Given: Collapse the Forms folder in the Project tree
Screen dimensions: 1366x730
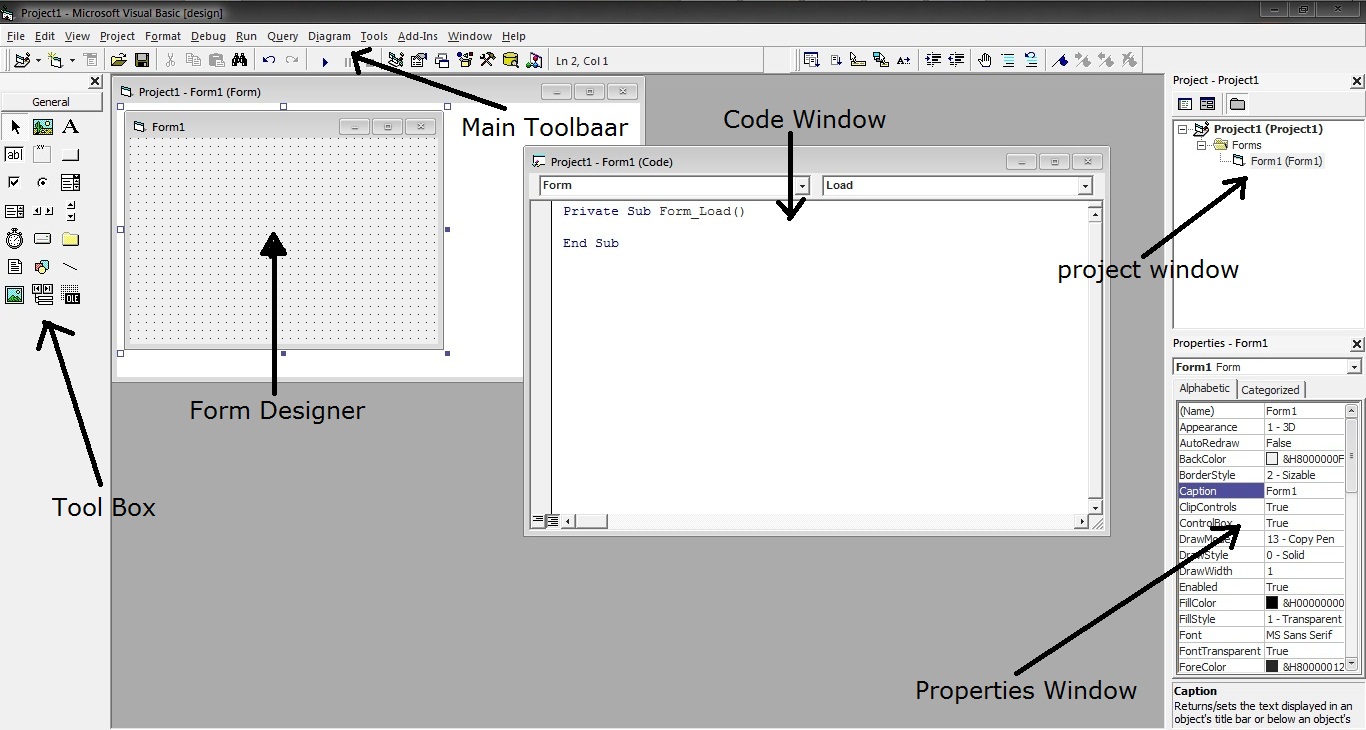Looking at the screenshot, I should point(1203,145).
